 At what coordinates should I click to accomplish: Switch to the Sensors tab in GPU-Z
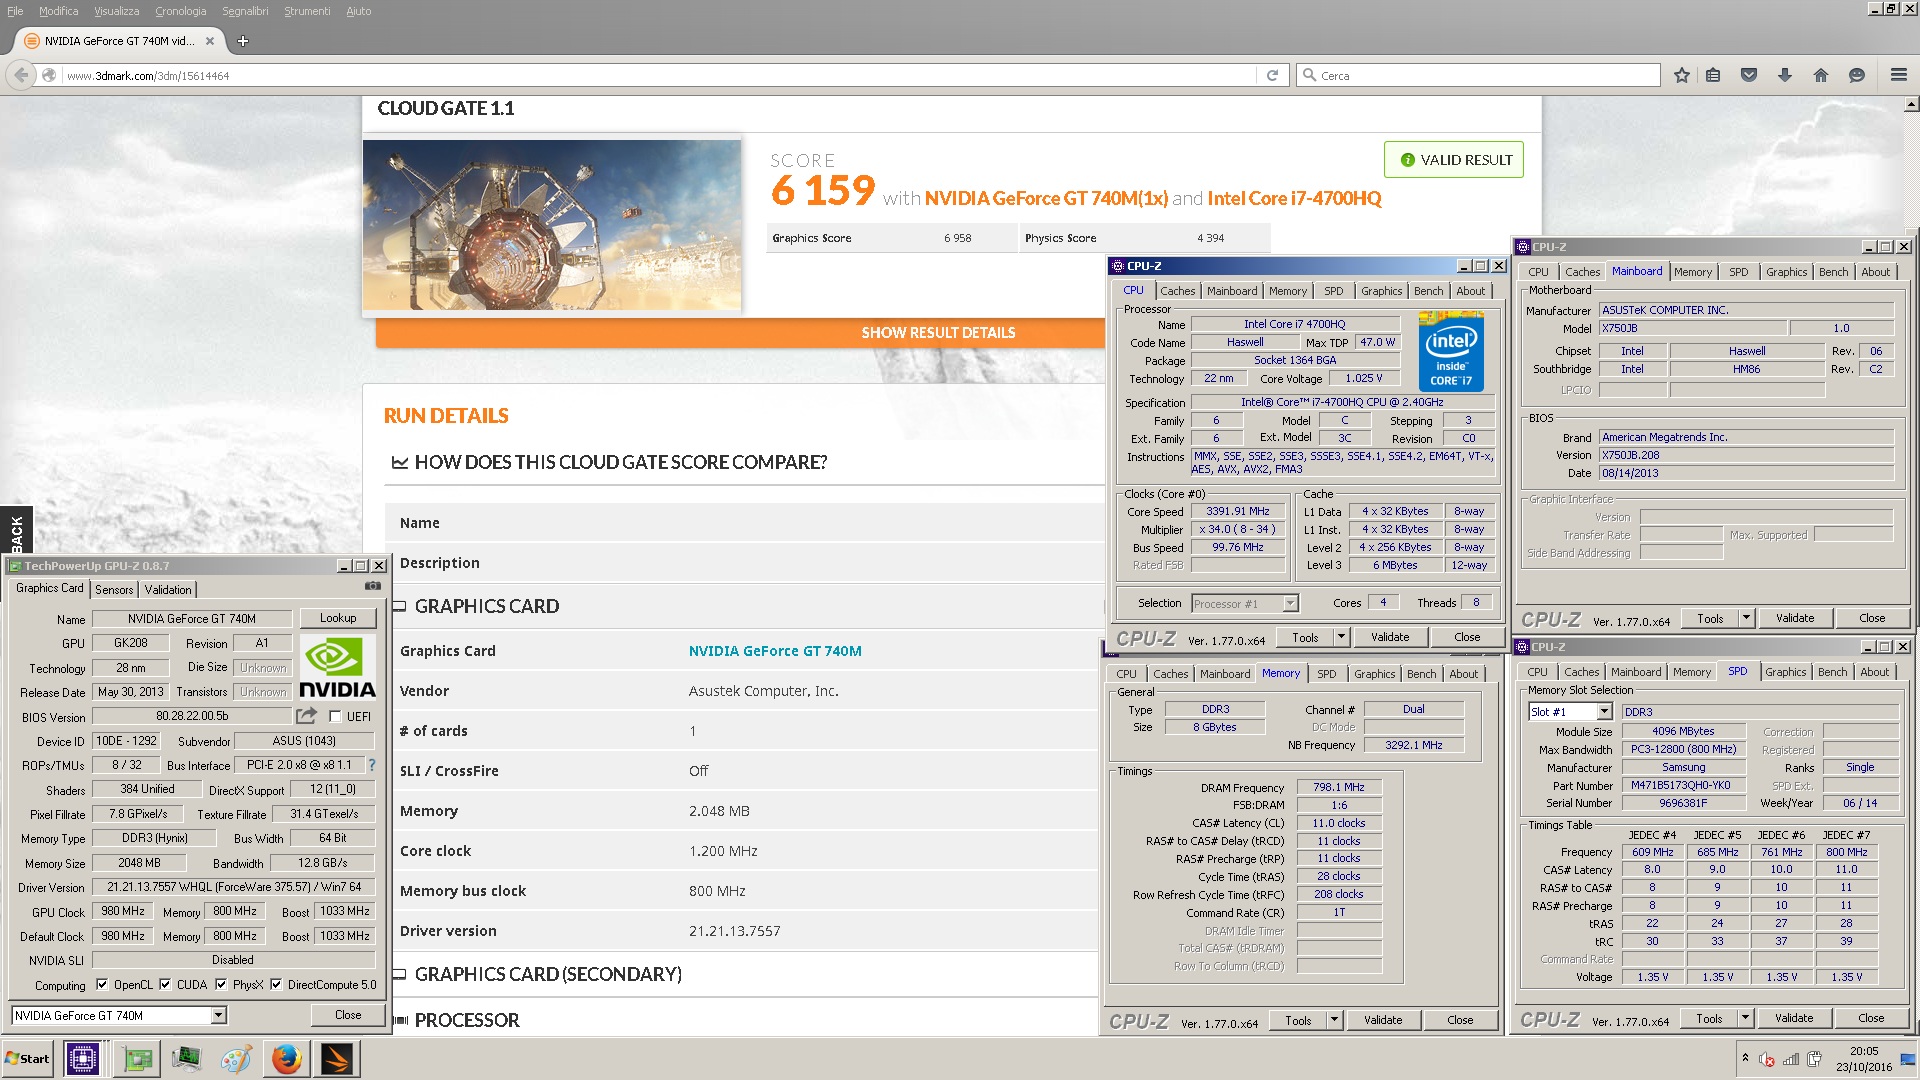(x=114, y=590)
